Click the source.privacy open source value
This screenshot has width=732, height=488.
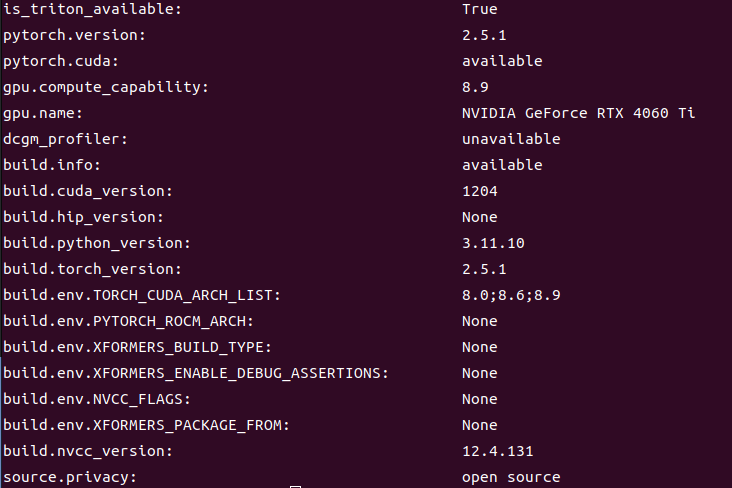(511, 478)
